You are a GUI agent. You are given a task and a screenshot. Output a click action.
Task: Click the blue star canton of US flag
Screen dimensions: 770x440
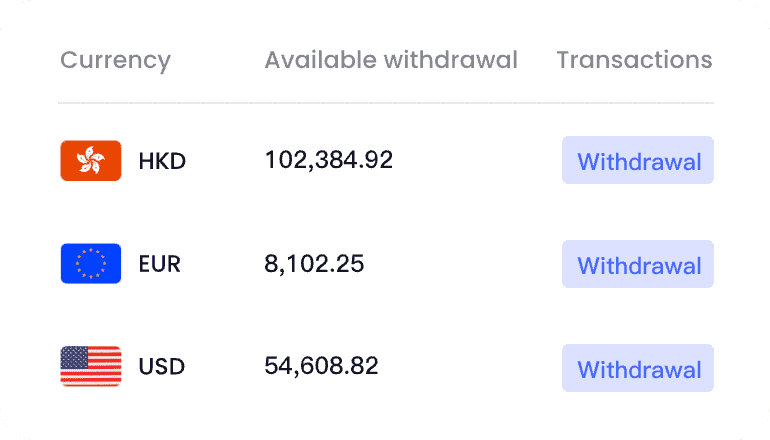click(74, 358)
